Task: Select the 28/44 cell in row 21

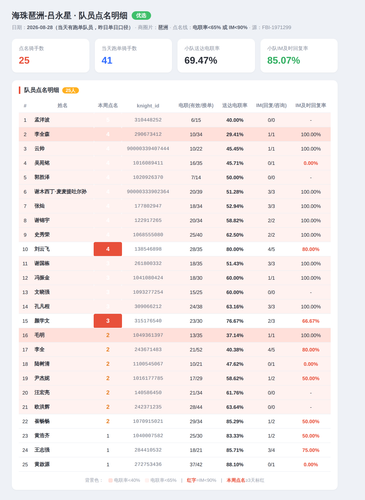Action: pyautogui.click(x=196, y=407)
